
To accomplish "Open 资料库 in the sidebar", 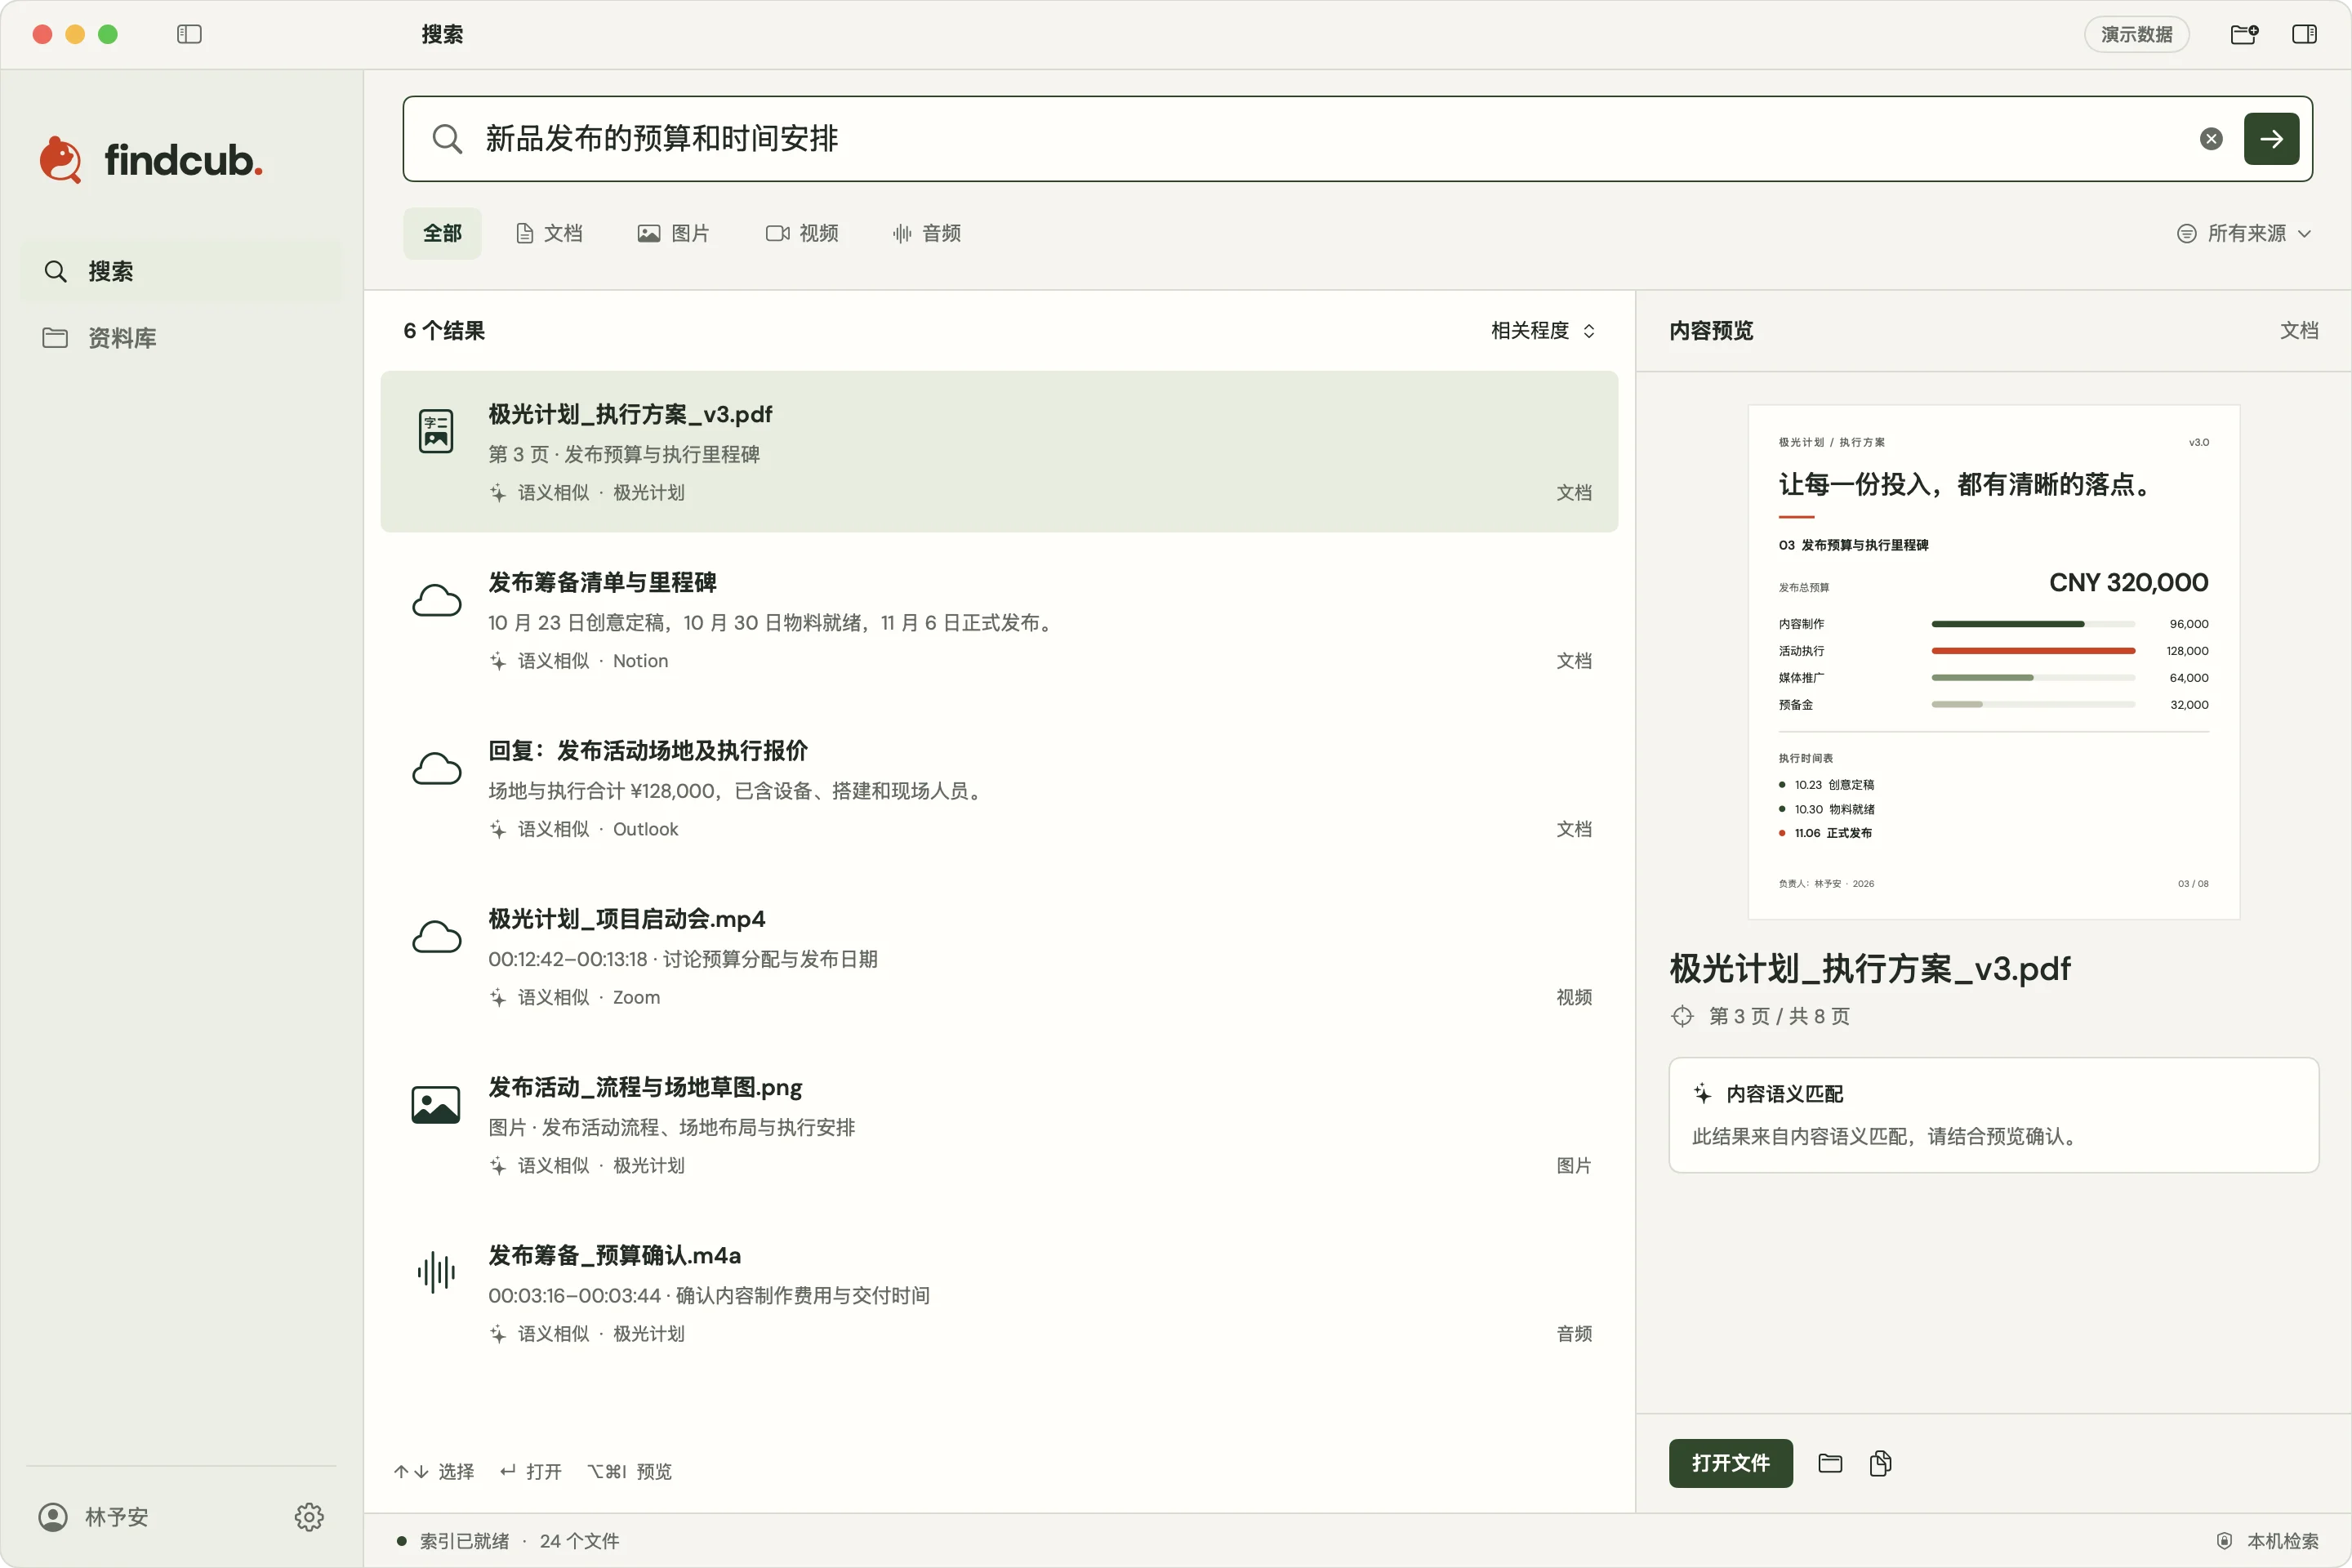I will (x=181, y=338).
